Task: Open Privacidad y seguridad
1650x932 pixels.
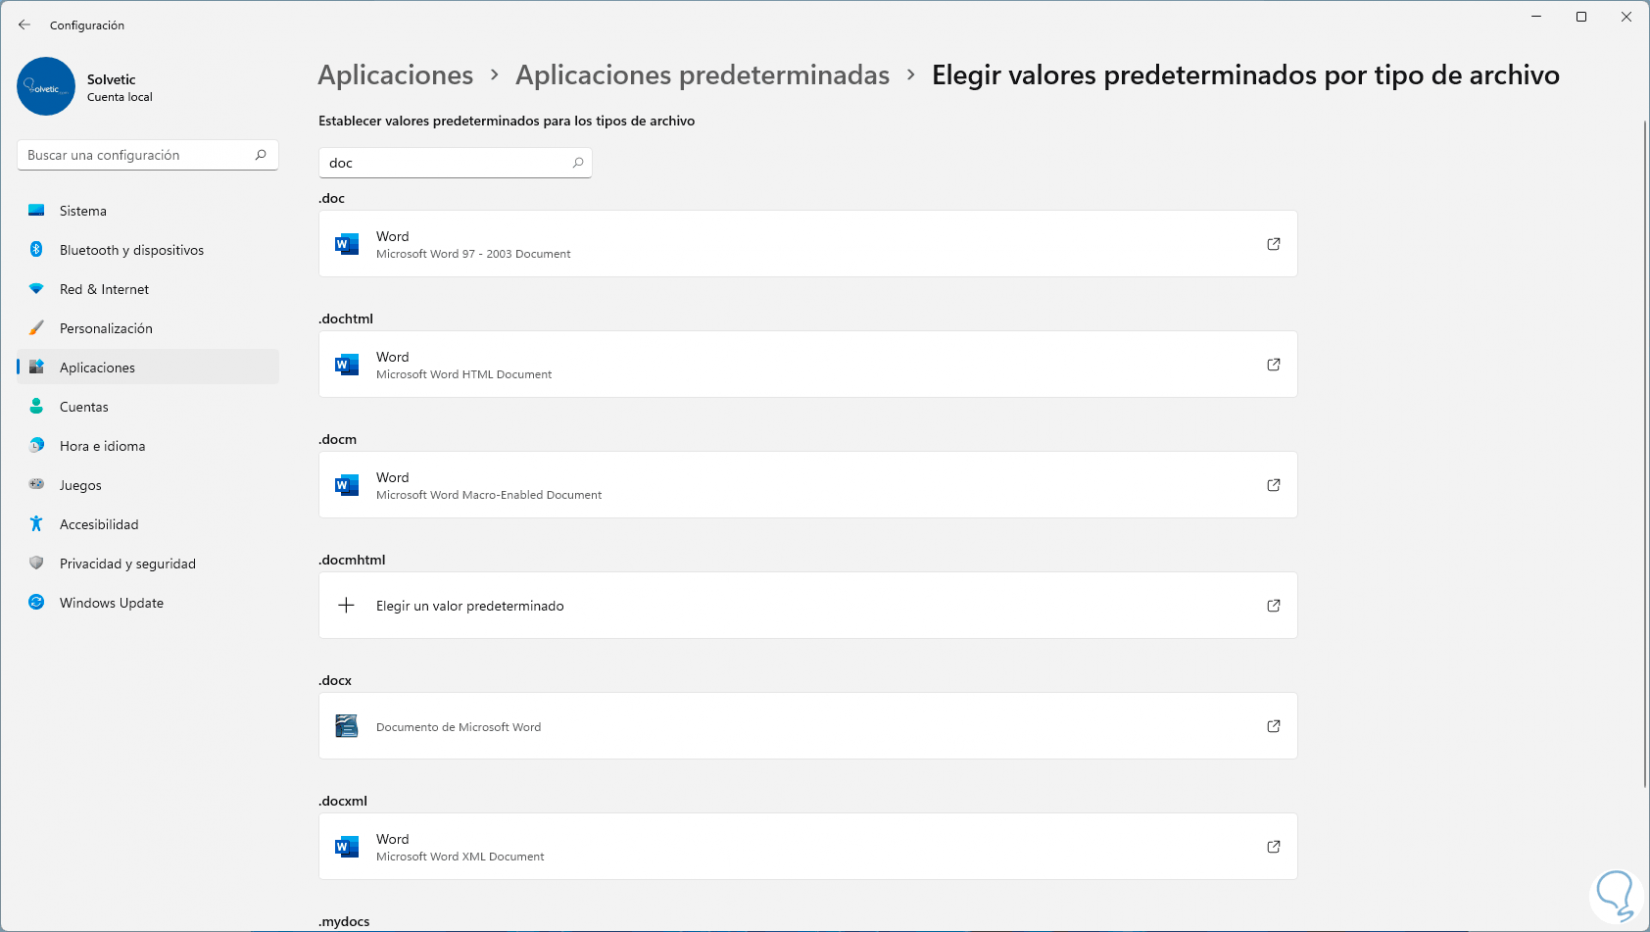Action: coord(148,564)
